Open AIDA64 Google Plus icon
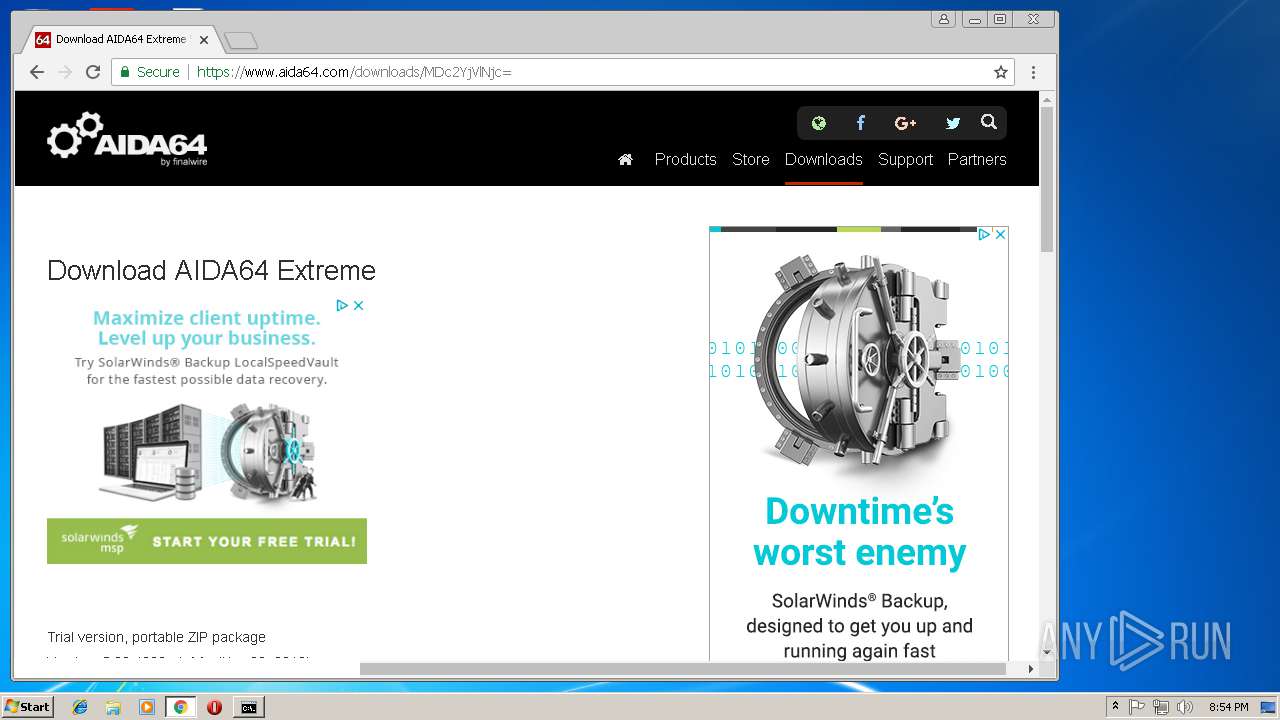This screenshot has width=1280, height=720. (905, 123)
